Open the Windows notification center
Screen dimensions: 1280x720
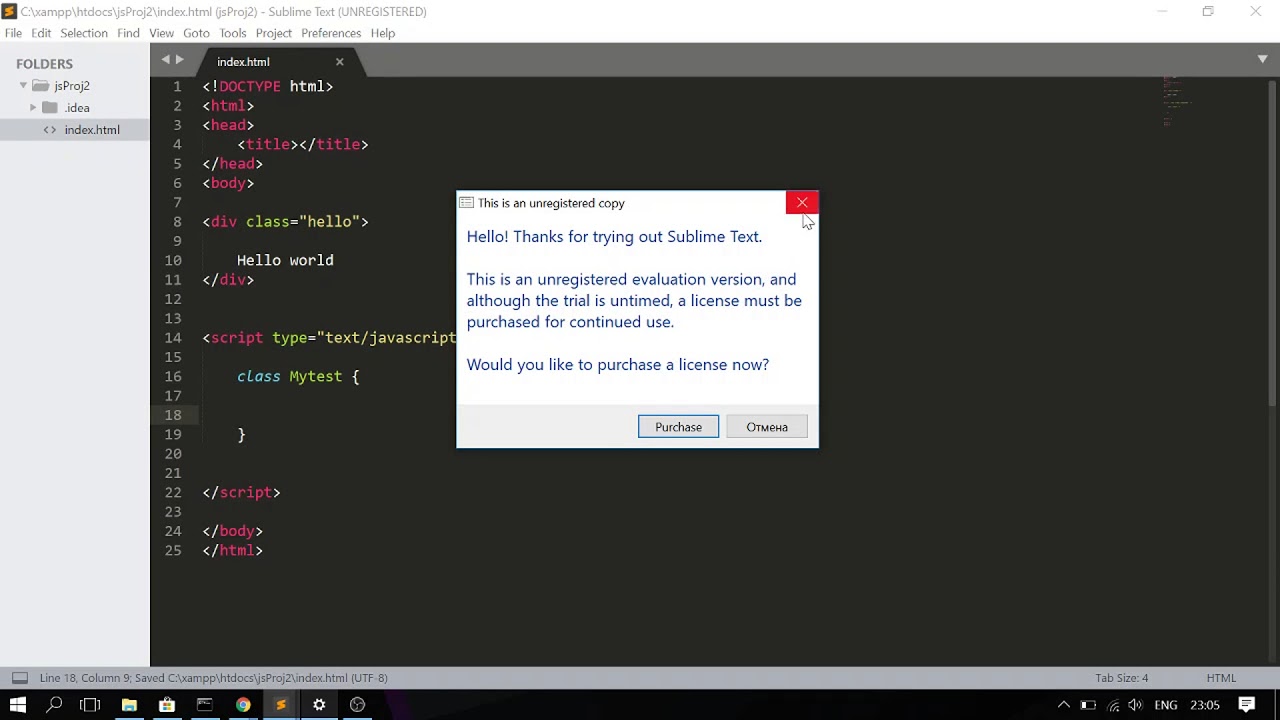1247,705
